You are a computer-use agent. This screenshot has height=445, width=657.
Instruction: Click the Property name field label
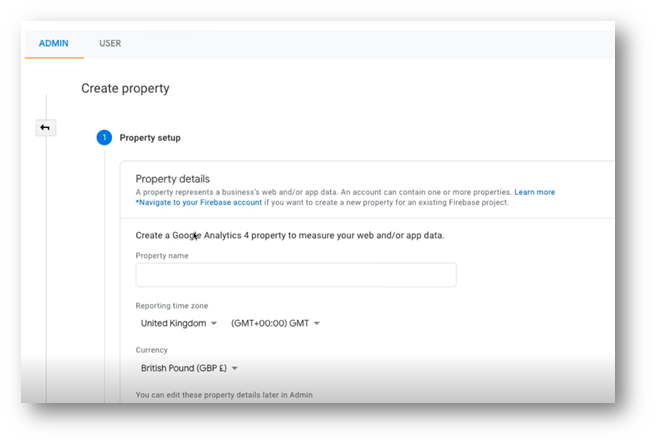tap(162, 256)
